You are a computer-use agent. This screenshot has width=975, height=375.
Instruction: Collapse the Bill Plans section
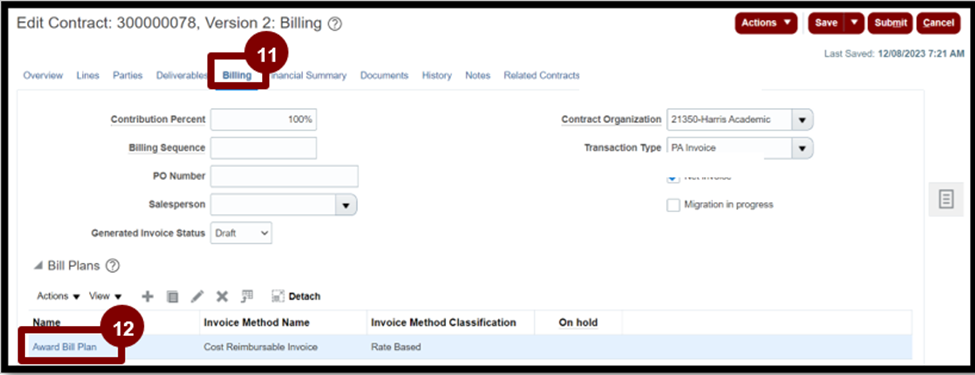(x=39, y=266)
